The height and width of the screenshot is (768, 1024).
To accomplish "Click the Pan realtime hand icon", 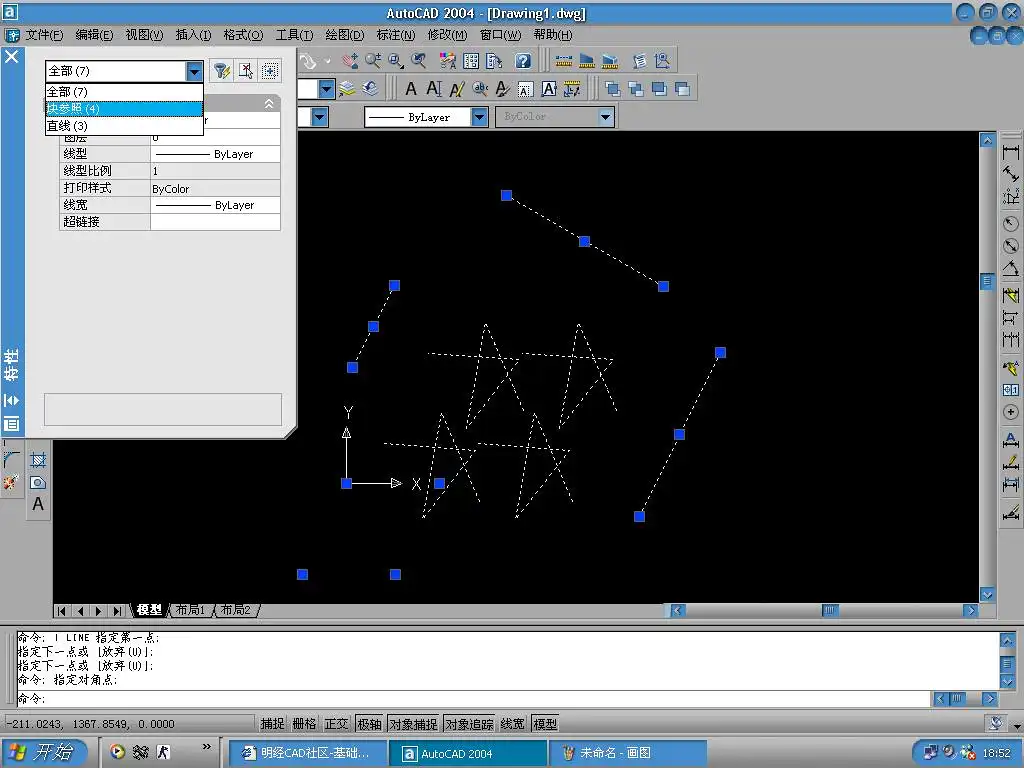I will pyautogui.click(x=350, y=61).
